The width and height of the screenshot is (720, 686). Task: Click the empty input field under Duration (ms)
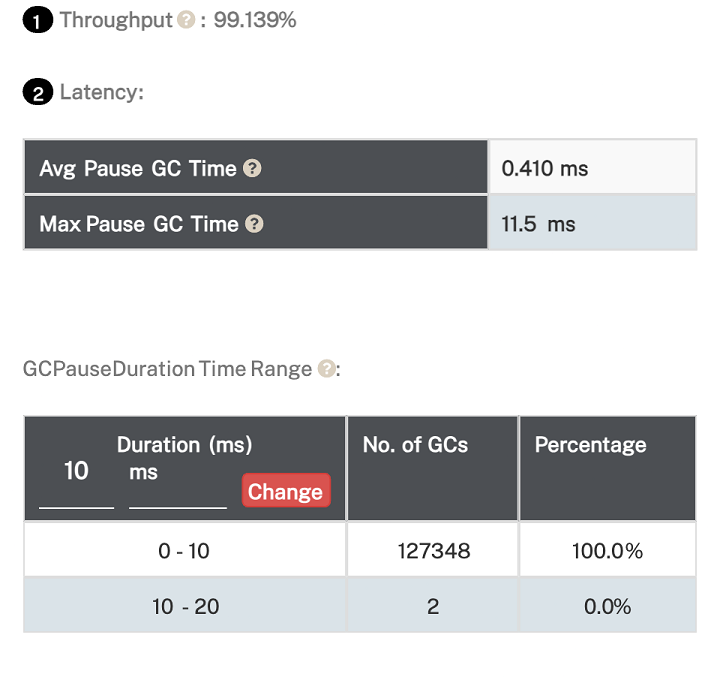tap(178, 492)
